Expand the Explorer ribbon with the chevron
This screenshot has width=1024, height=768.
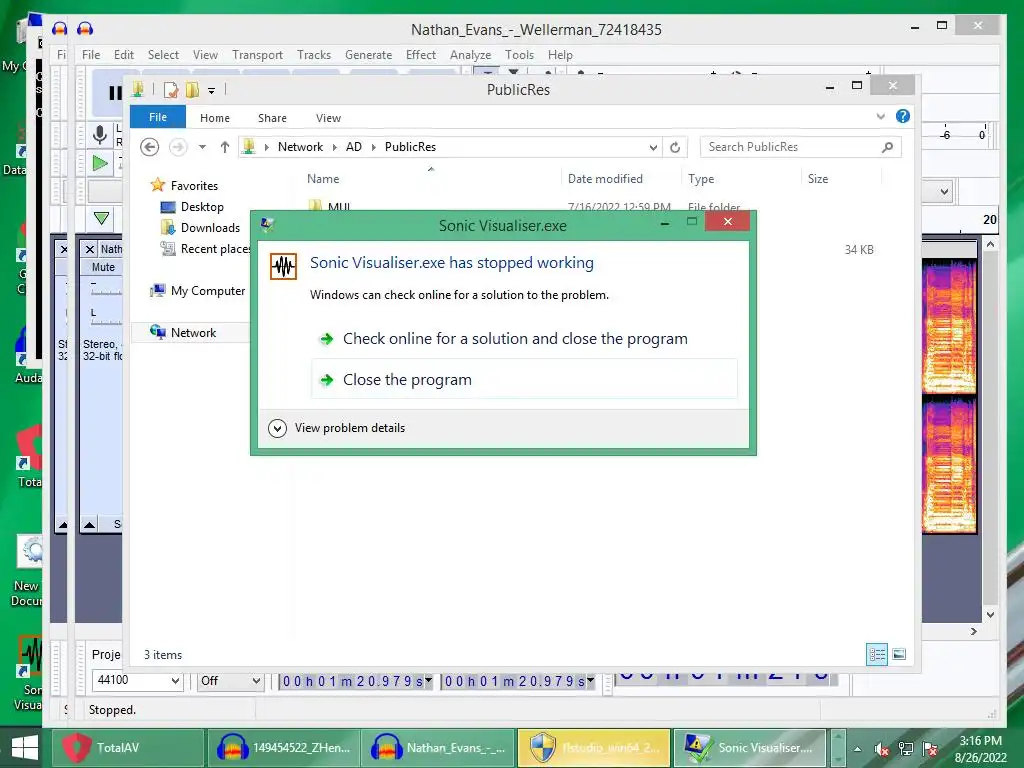point(880,116)
